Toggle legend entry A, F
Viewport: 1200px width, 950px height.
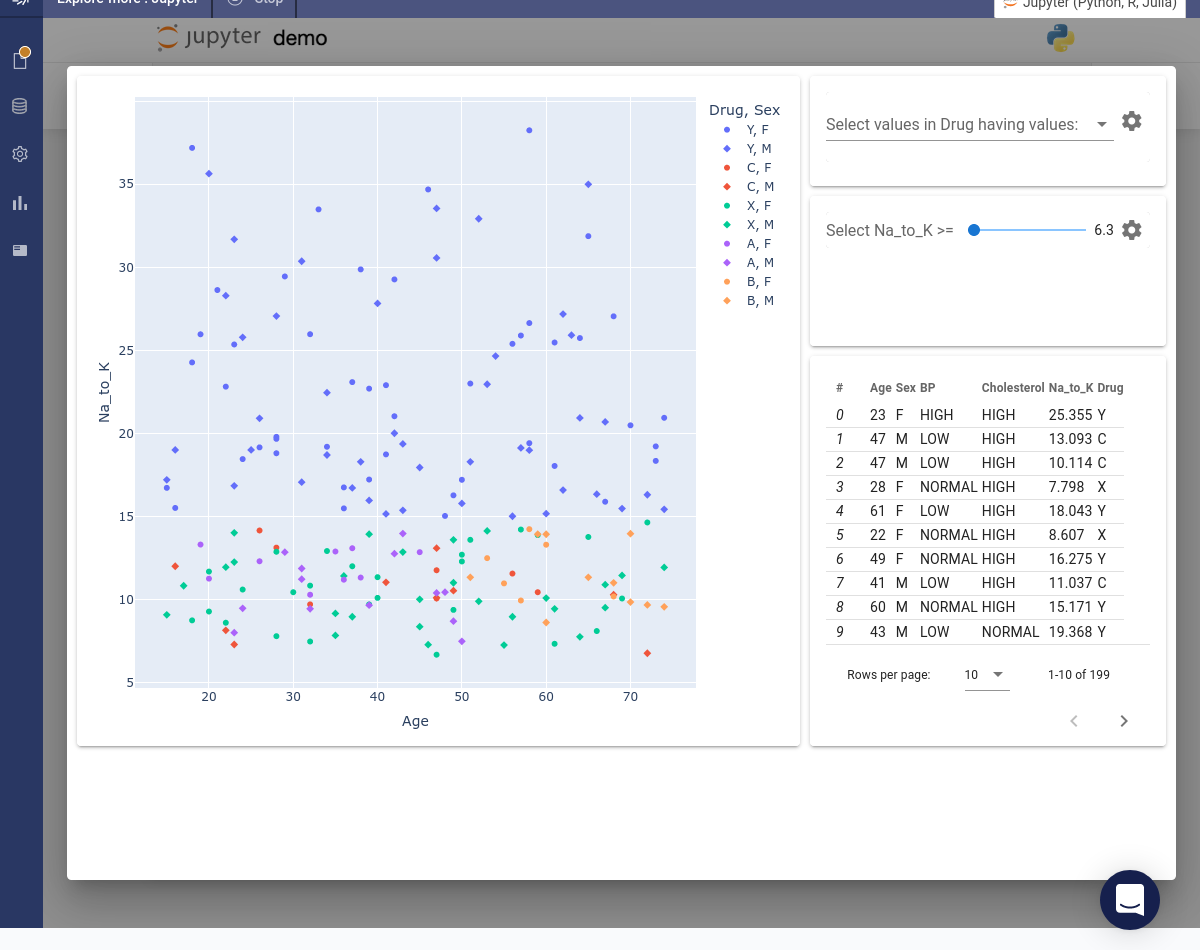coord(746,244)
